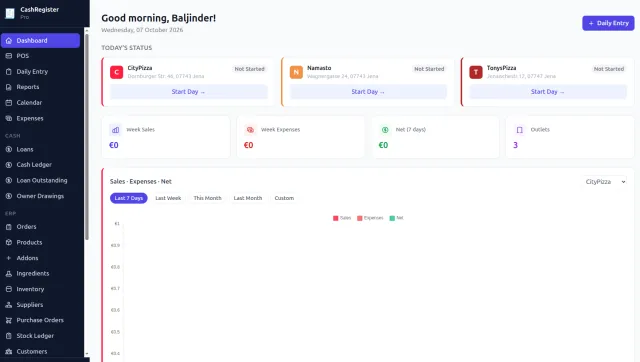Open Dashboard from the sidebar menu
The height and width of the screenshot is (362, 640).
pos(40,40)
